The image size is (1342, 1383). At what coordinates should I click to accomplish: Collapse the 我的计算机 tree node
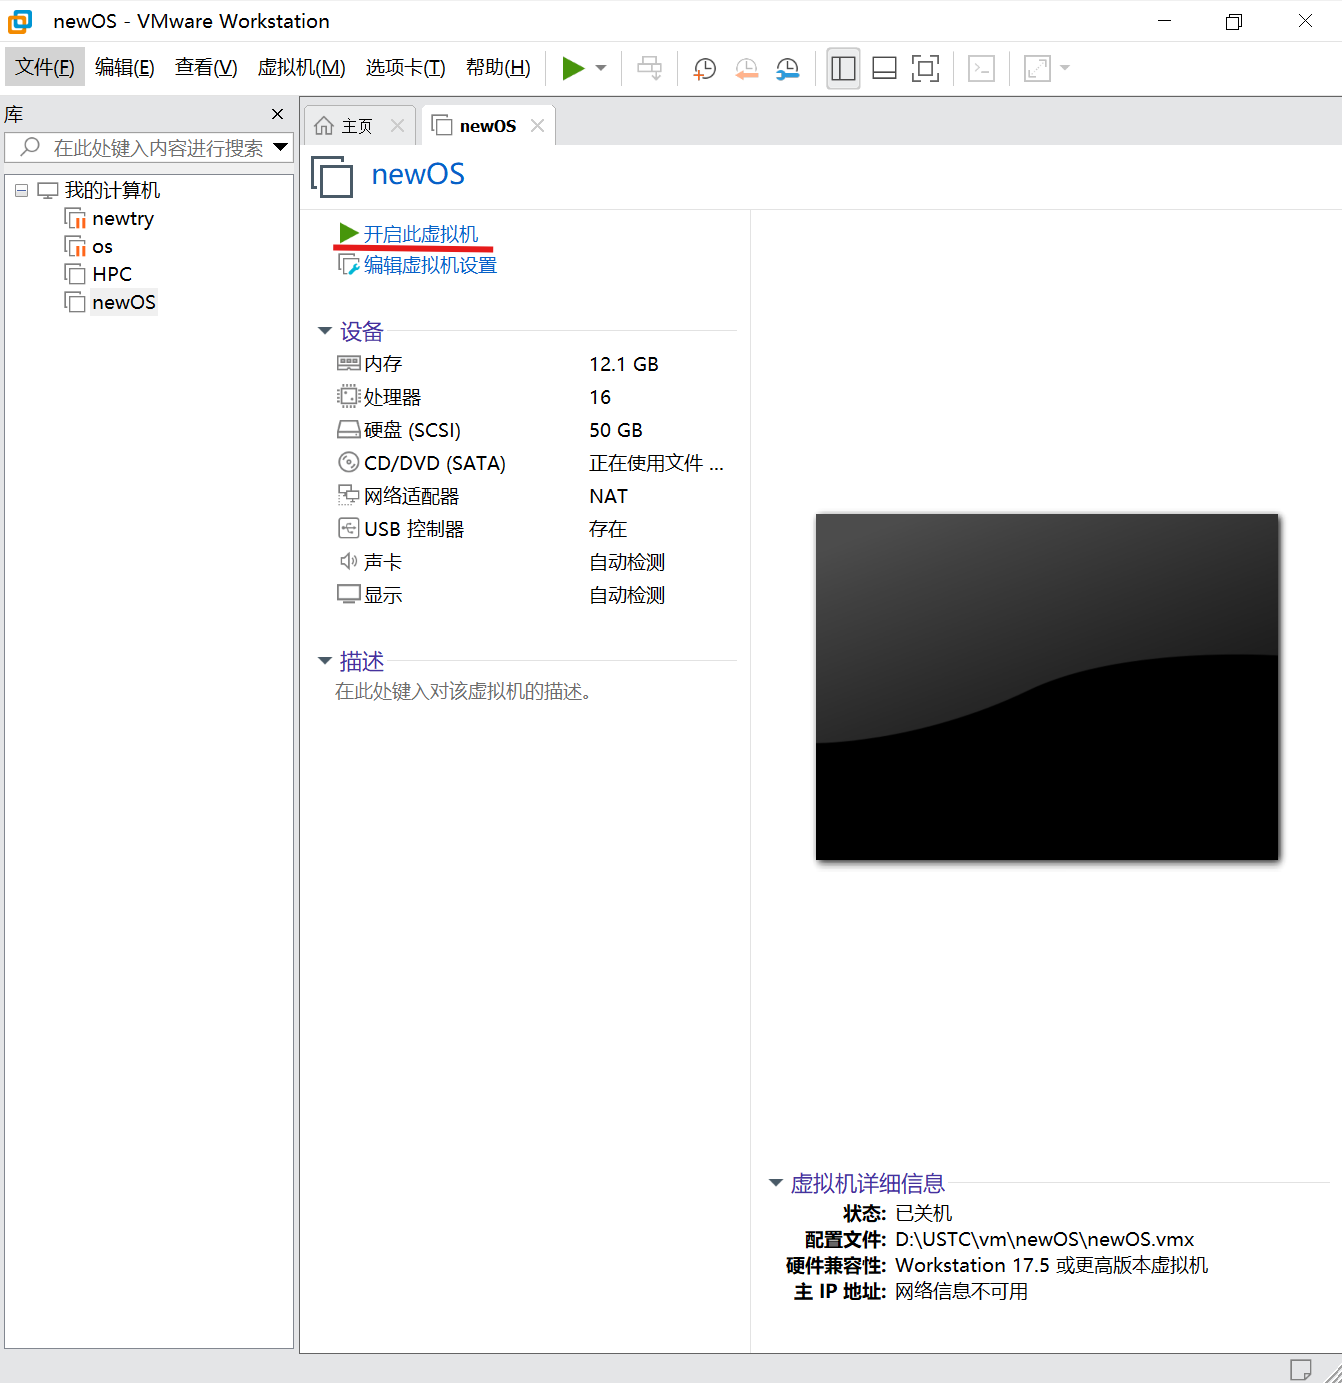point(21,189)
